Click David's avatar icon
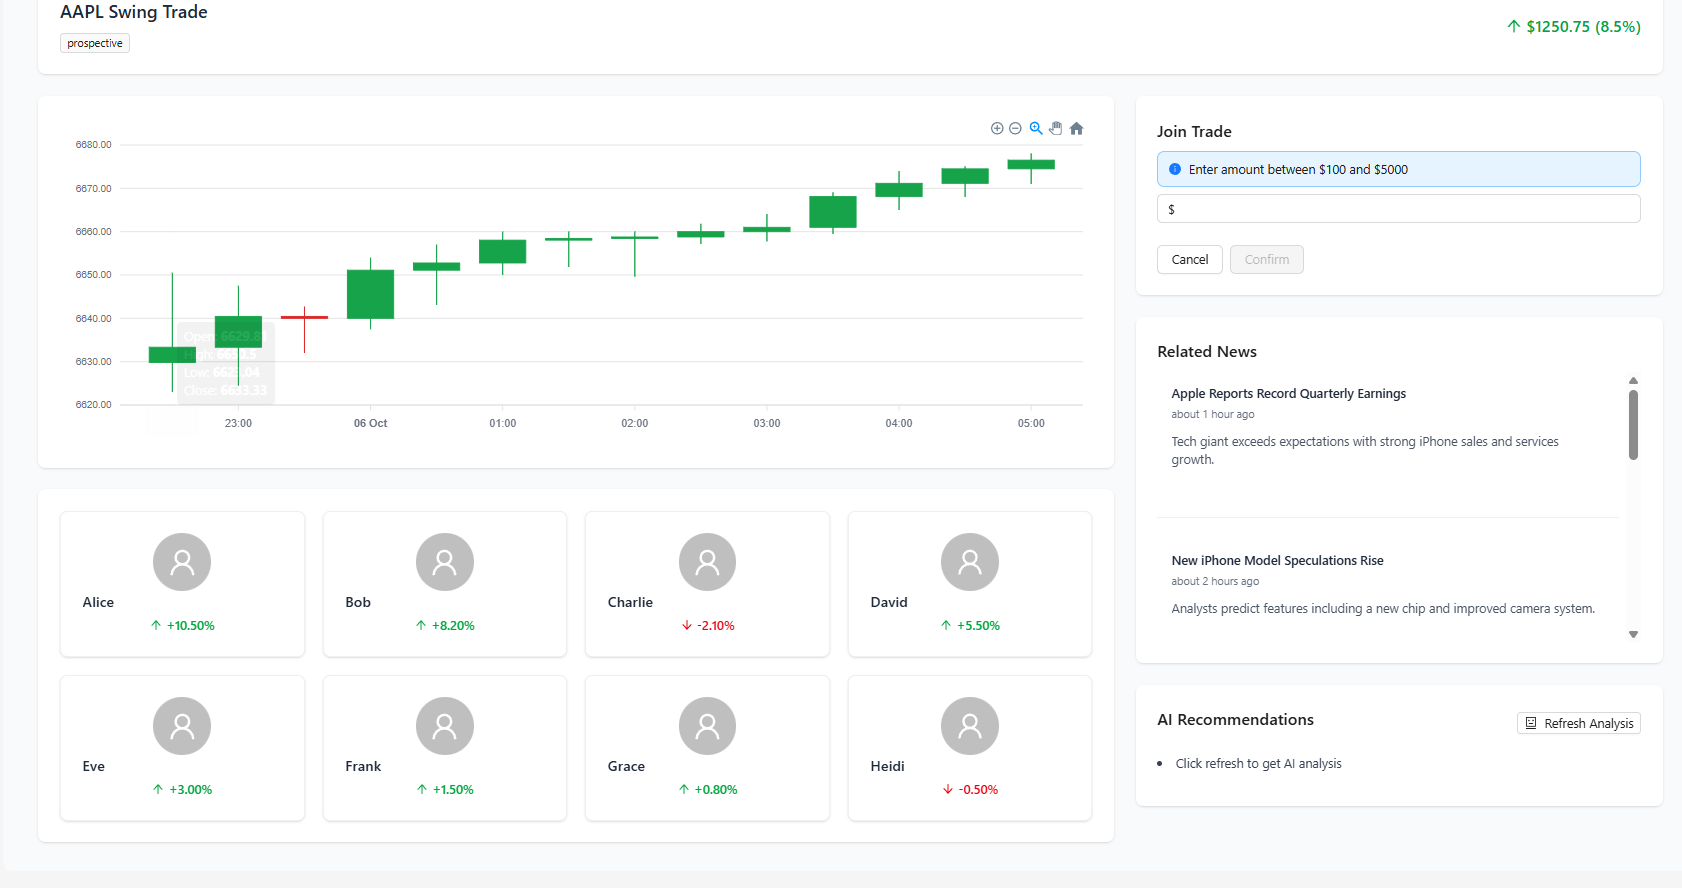The height and width of the screenshot is (888, 1682). pyautogui.click(x=970, y=562)
